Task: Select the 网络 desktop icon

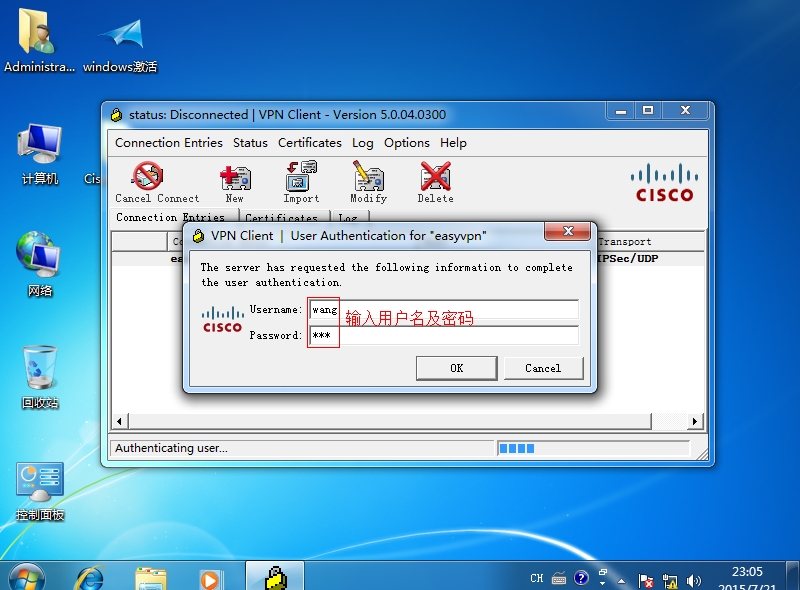Action: click(39, 264)
